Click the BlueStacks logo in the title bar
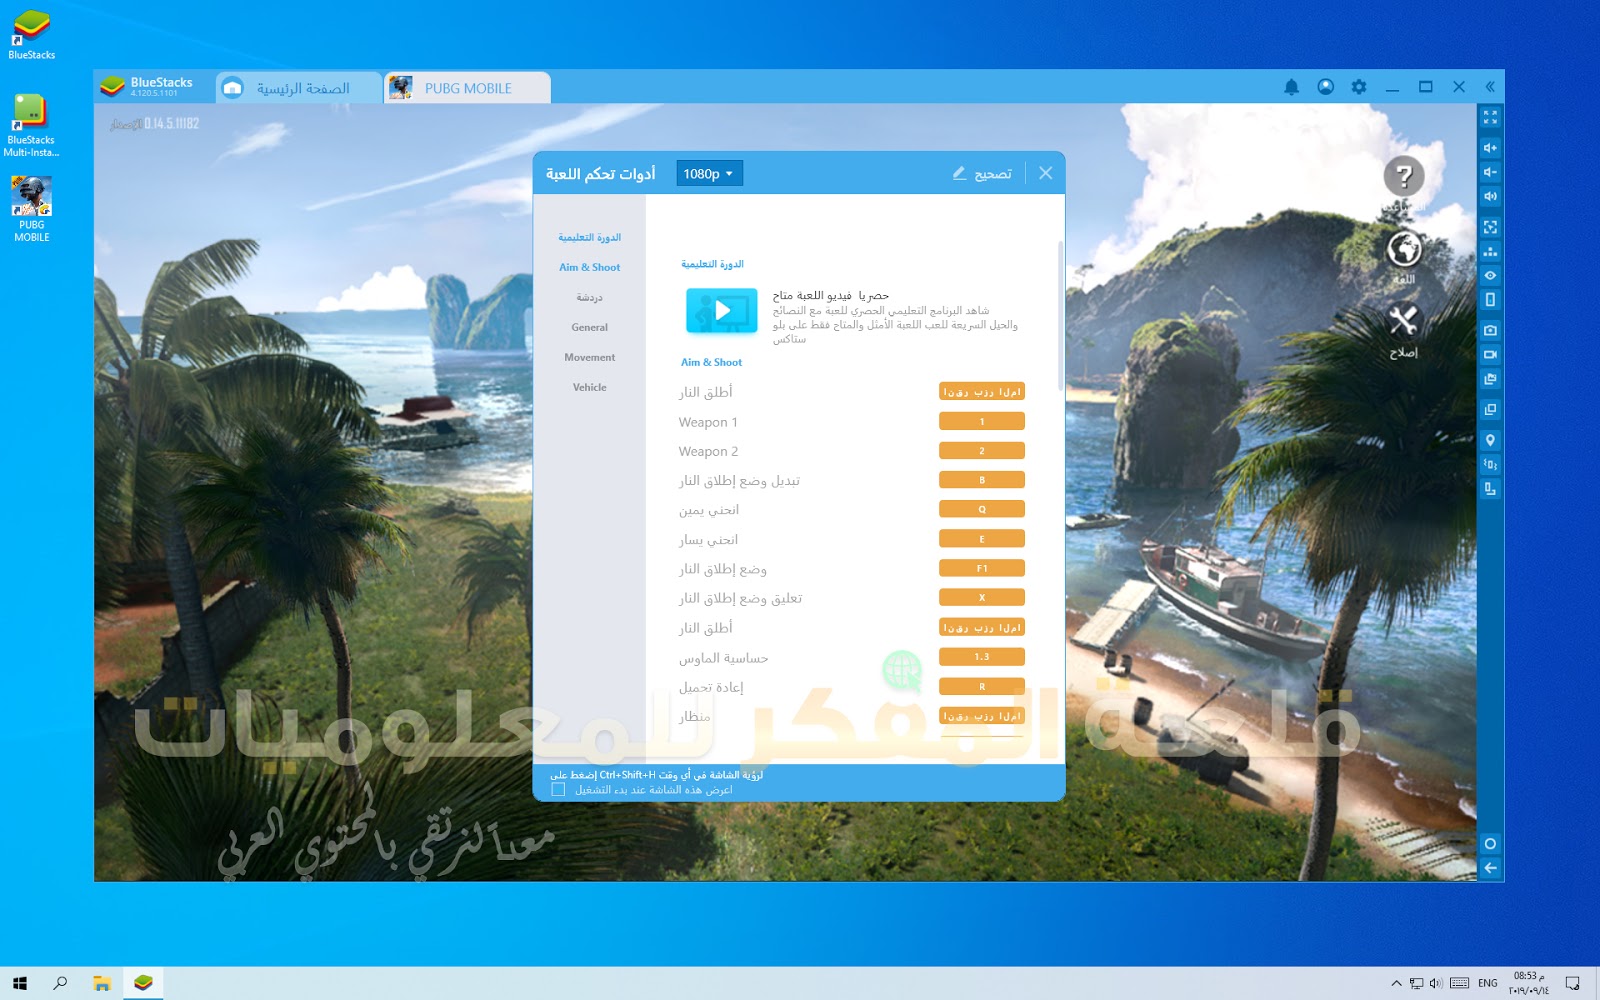This screenshot has height=1000, width=1600. tap(112, 87)
